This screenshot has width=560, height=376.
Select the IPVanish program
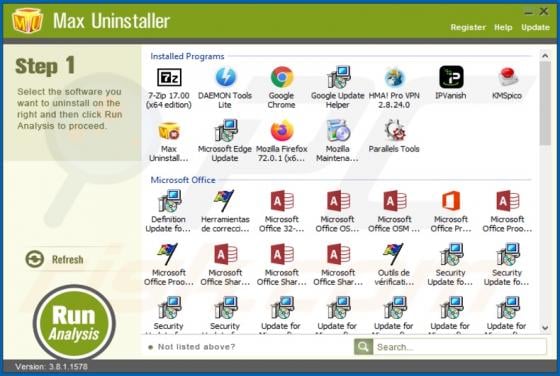[451, 77]
